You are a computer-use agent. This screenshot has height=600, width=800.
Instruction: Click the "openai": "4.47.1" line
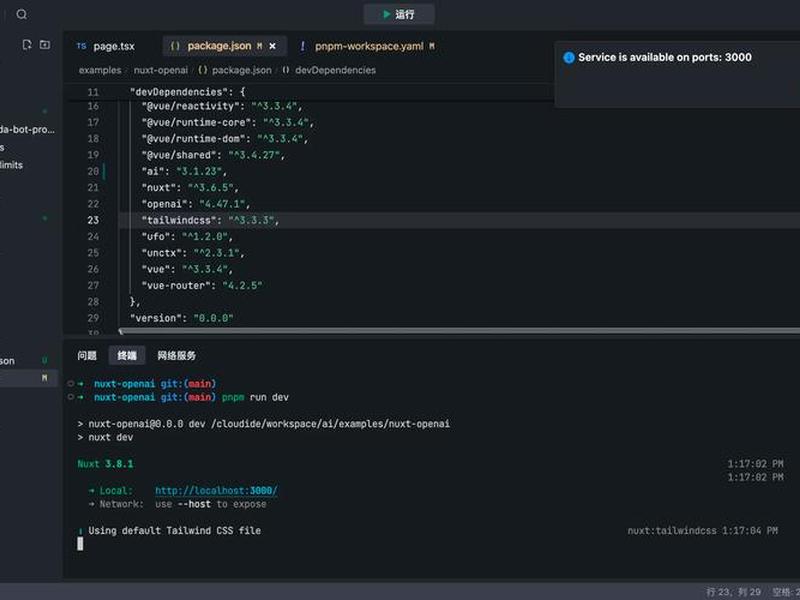click(195, 204)
